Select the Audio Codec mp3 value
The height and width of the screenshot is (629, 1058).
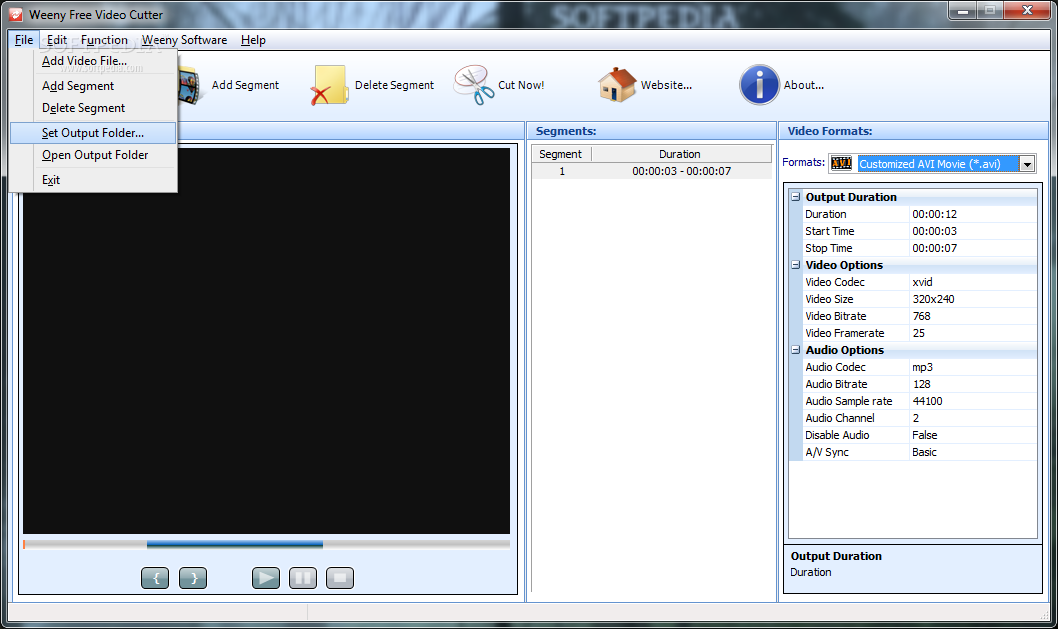click(973, 367)
